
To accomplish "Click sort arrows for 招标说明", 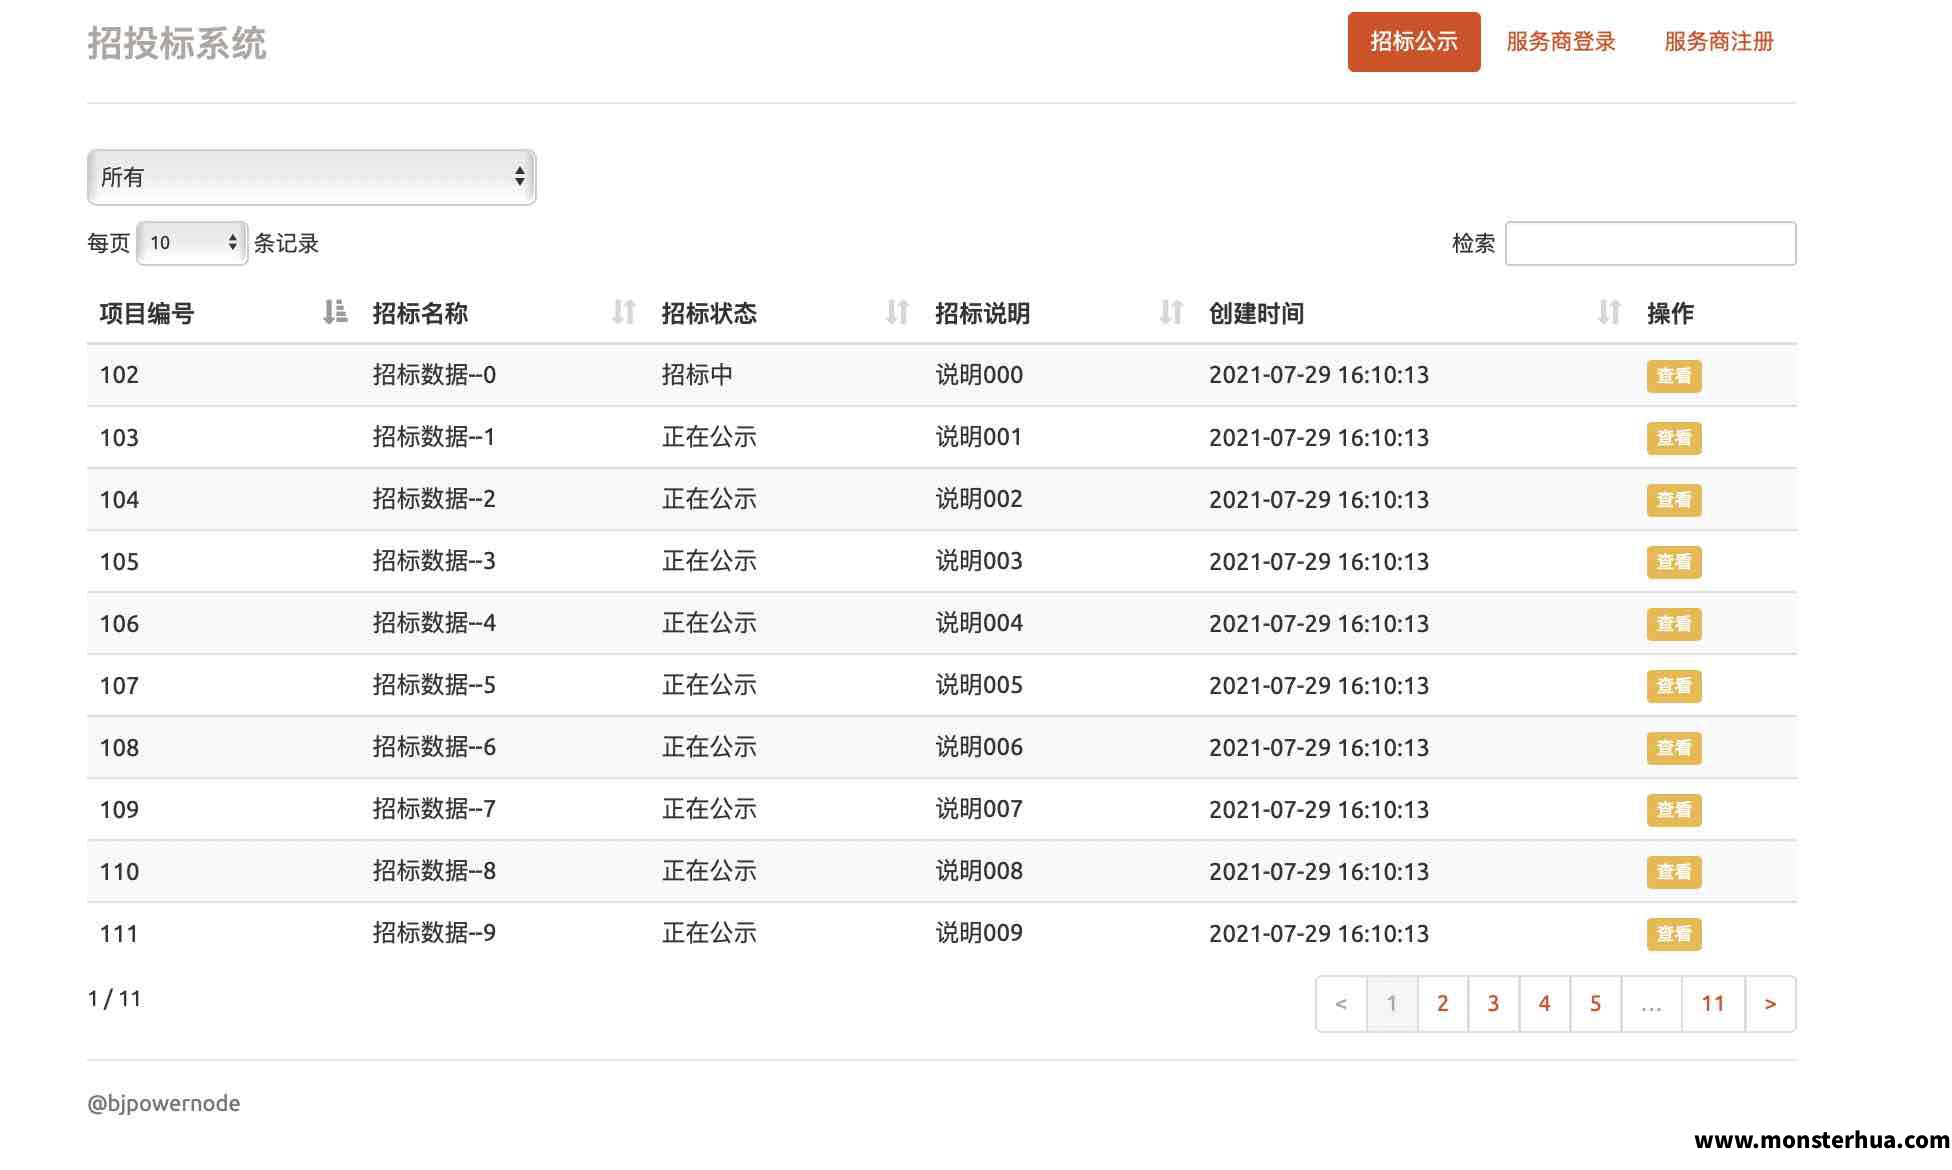I will tap(1171, 313).
